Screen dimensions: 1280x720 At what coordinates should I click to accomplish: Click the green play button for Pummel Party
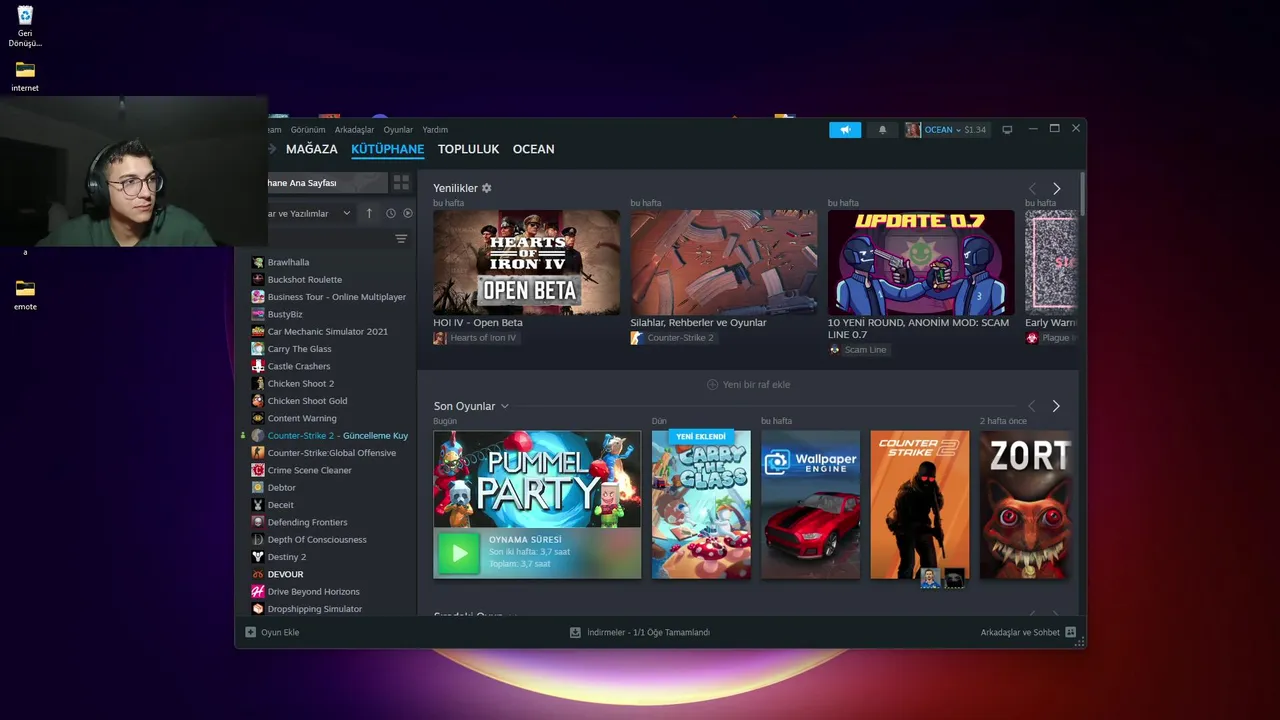459,553
